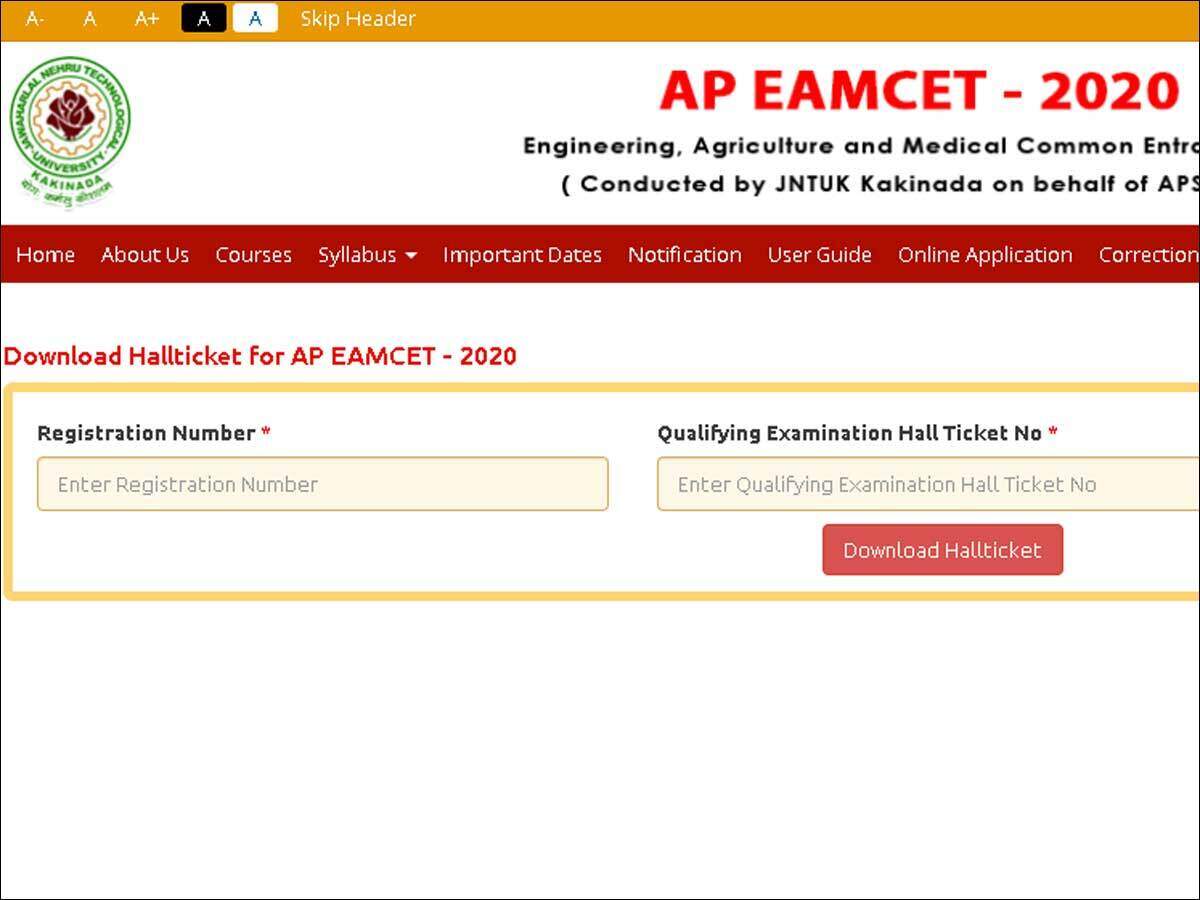Go to the Home page
The image size is (1200, 900).
[x=45, y=255]
